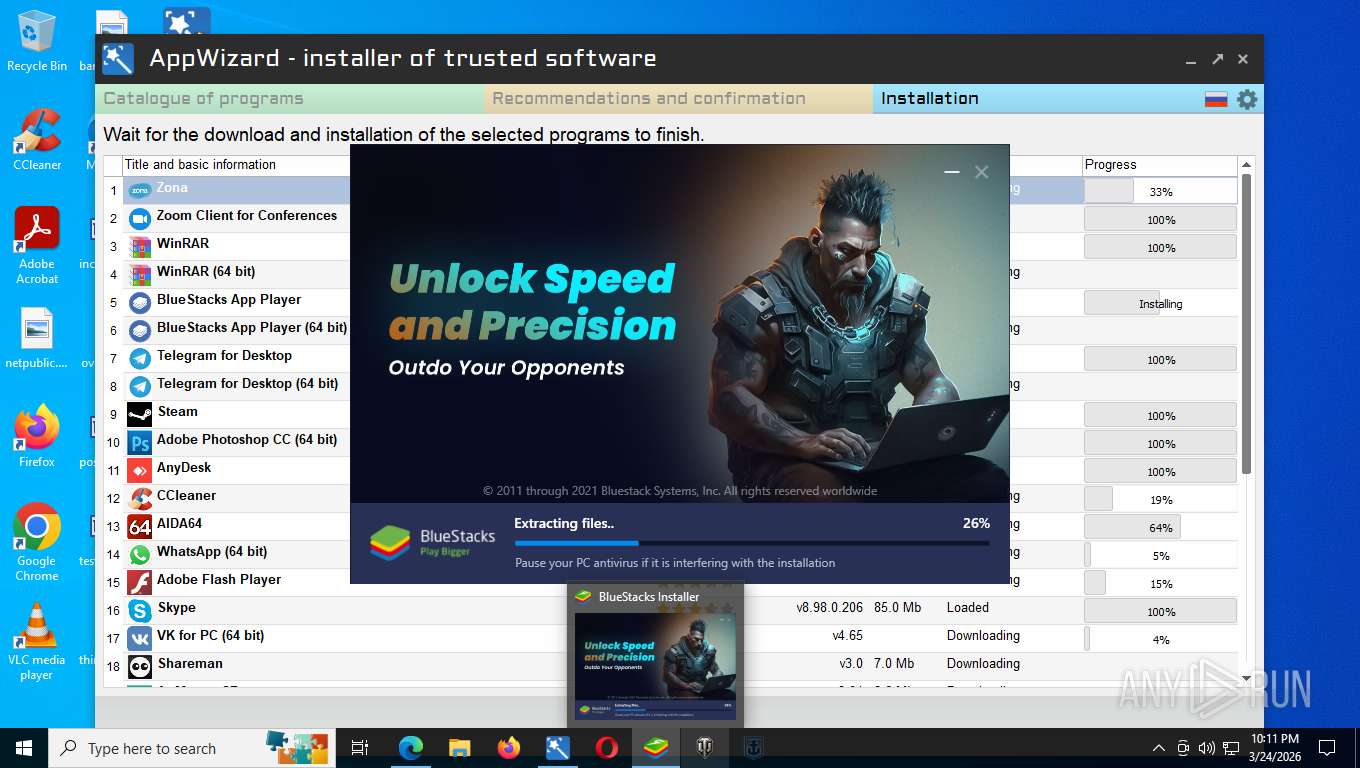
Task: Click the Skype Loaded status cell
Action: 968,608
